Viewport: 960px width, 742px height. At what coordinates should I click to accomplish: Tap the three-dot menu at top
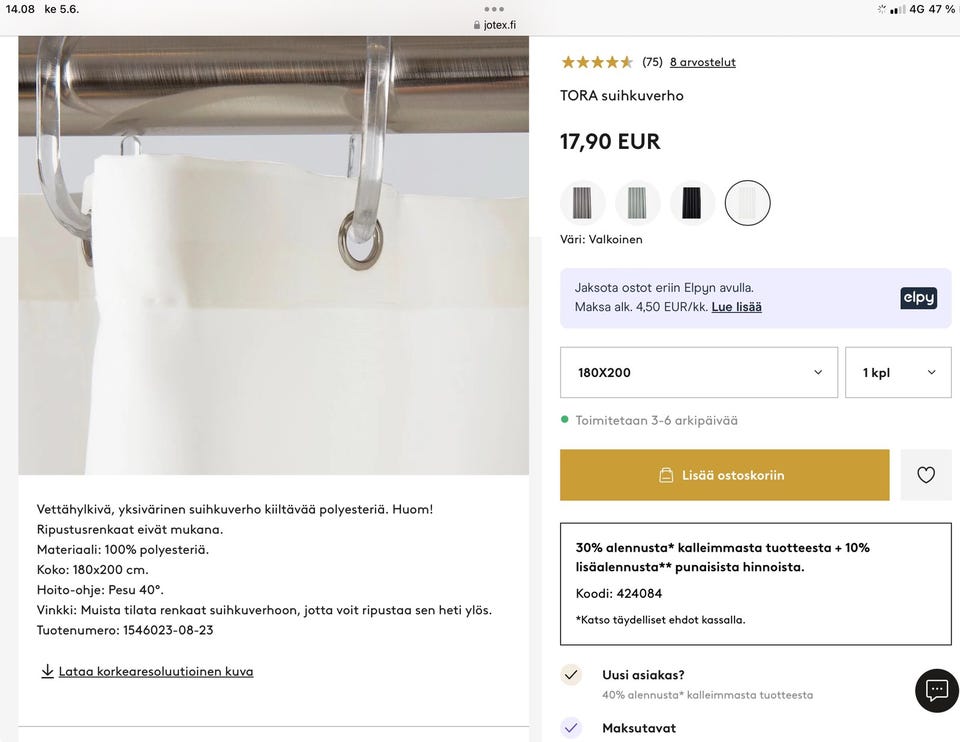point(494,8)
